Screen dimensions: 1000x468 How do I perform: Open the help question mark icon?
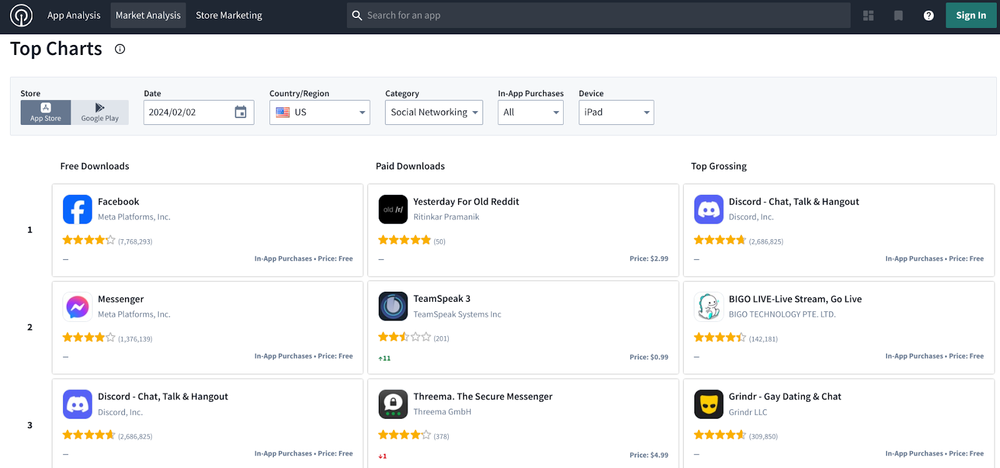(x=928, y=16)
